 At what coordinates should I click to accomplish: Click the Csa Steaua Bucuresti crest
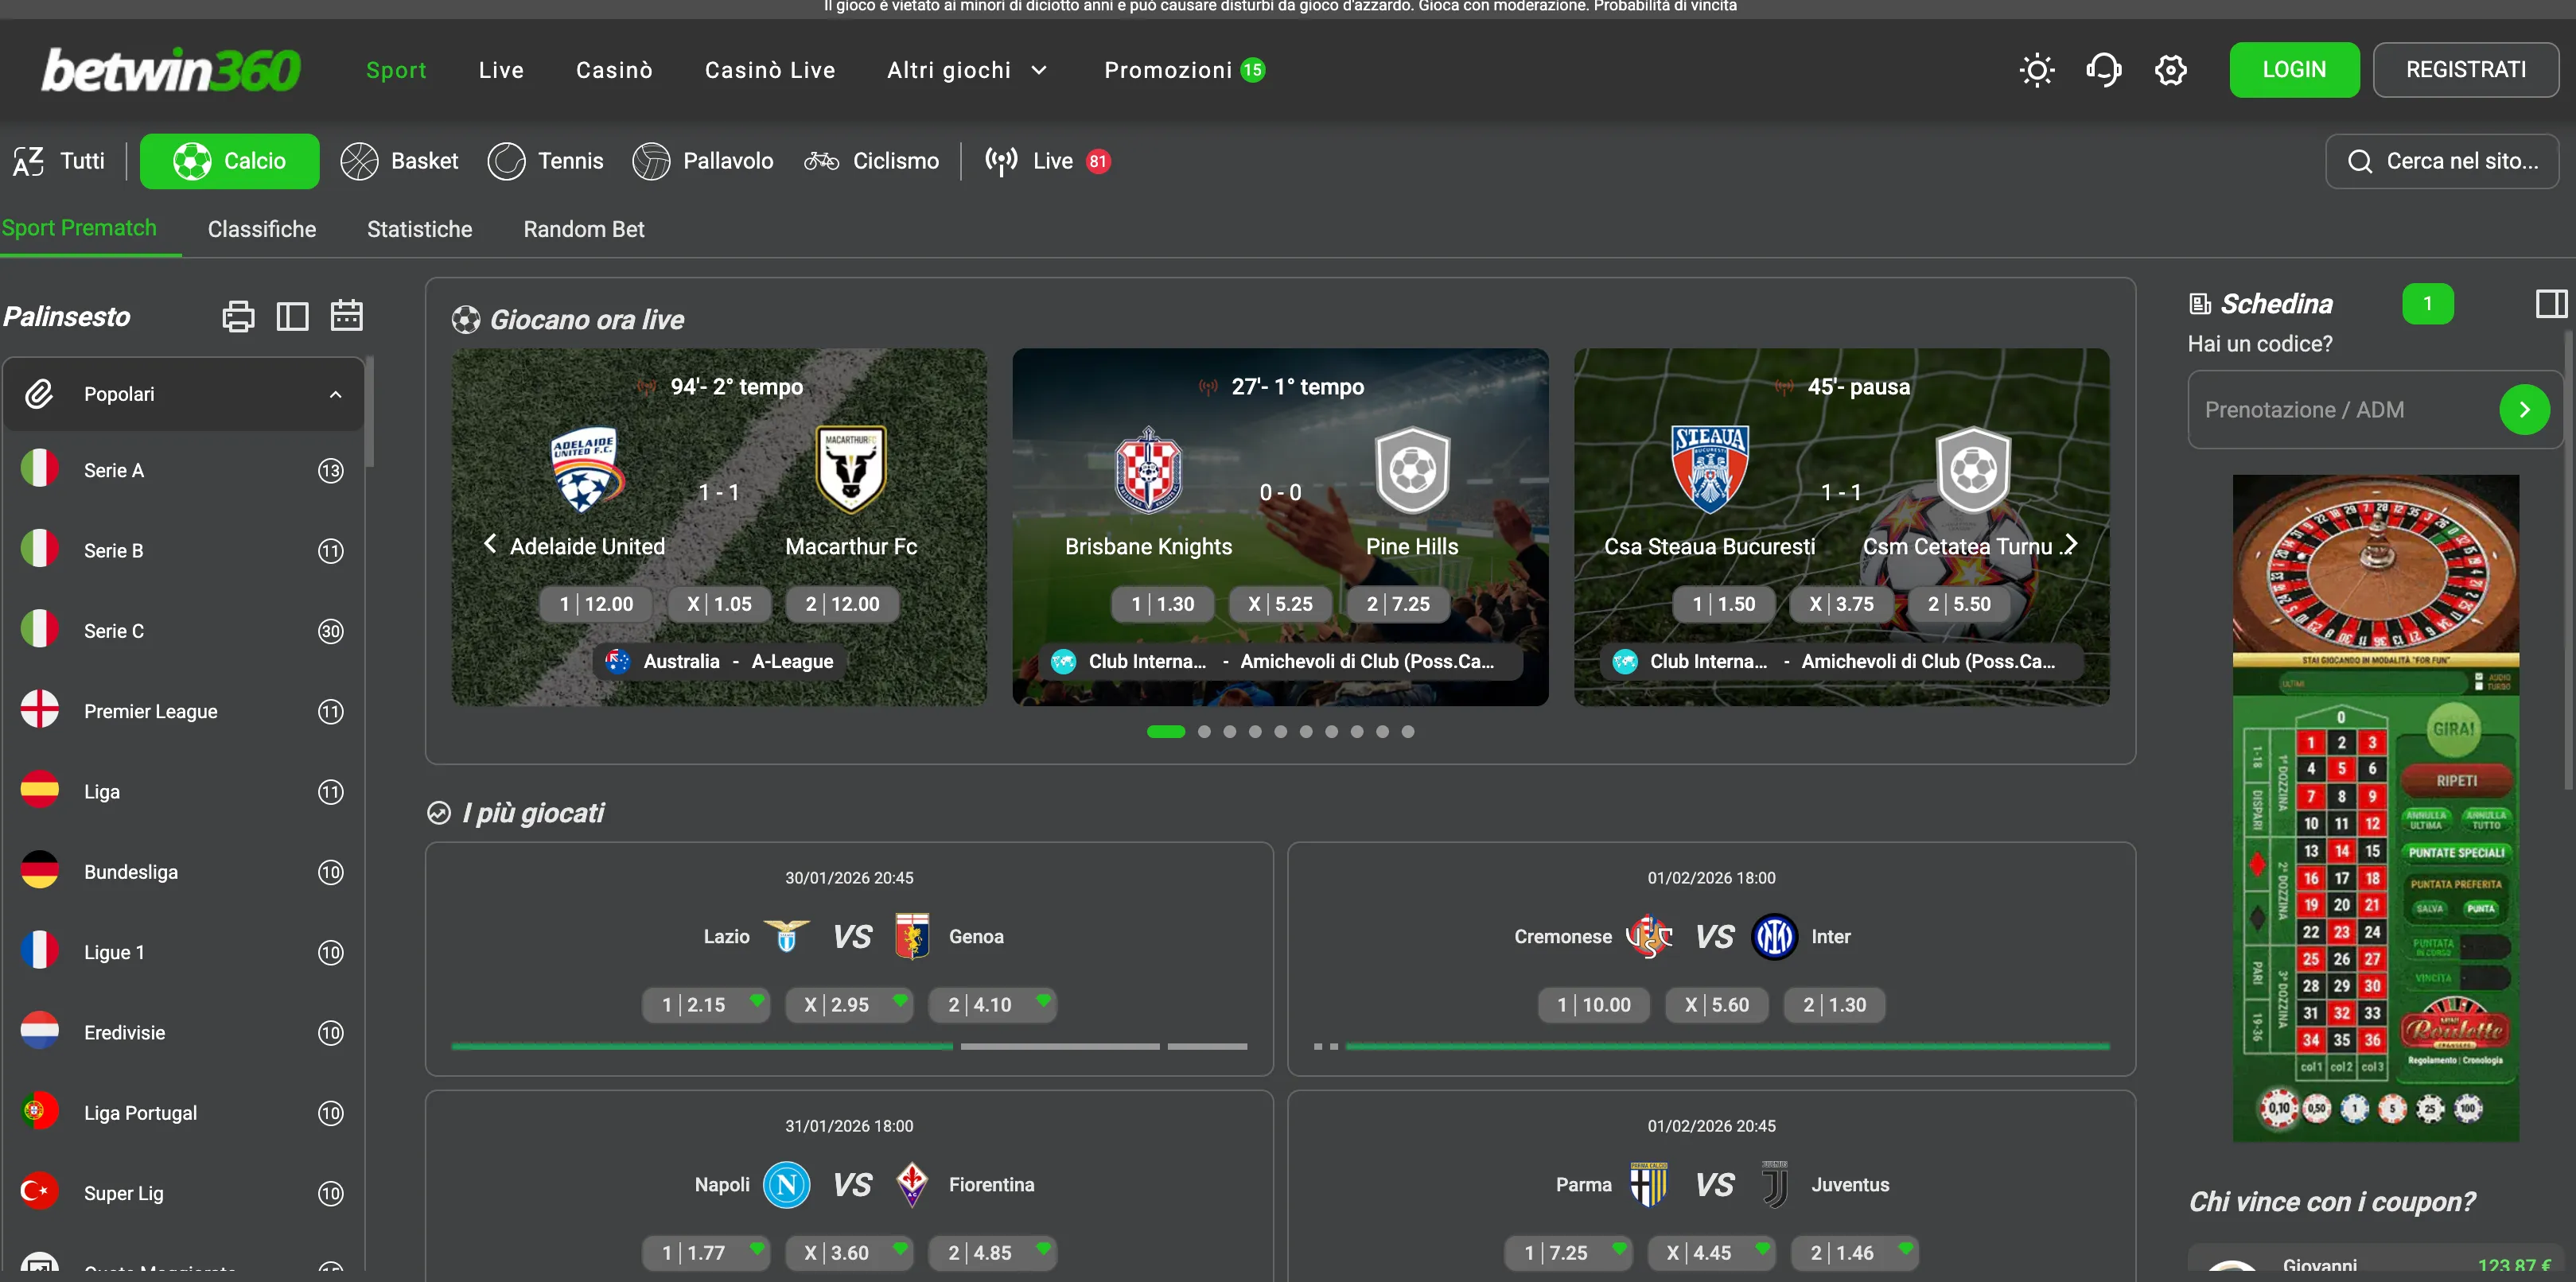(1709, 470)
